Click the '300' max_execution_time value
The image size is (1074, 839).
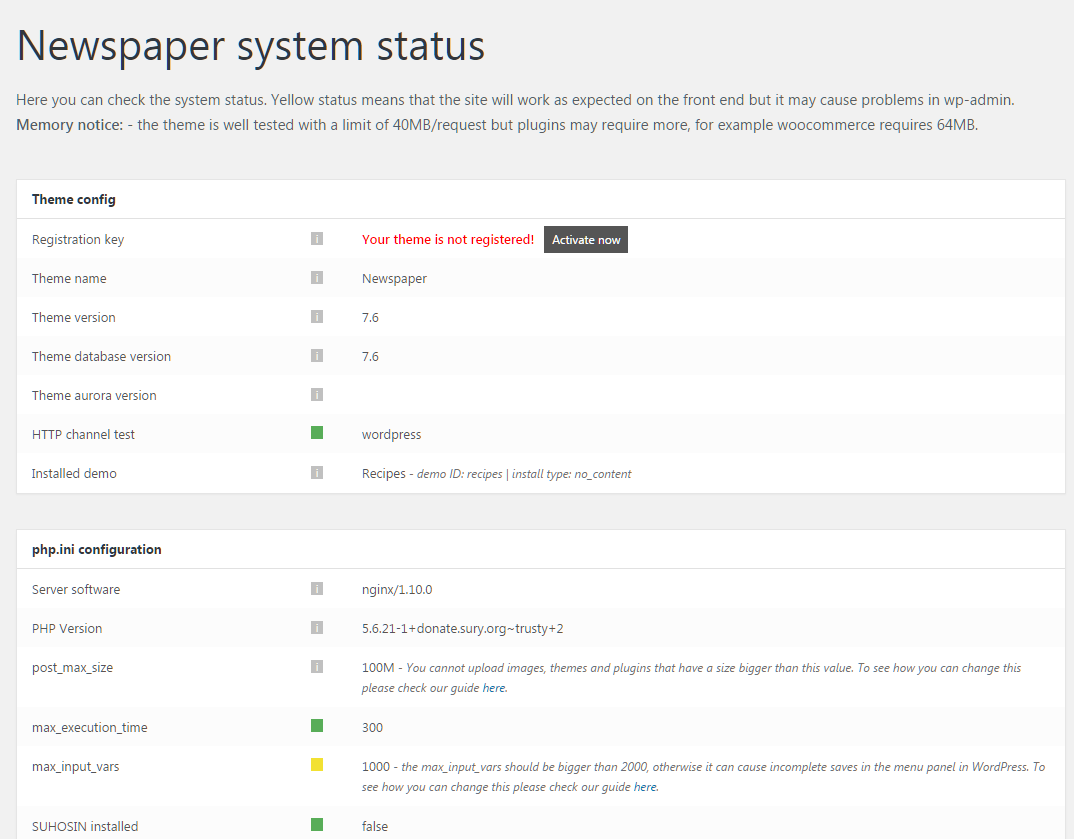[x=372, y=727]
